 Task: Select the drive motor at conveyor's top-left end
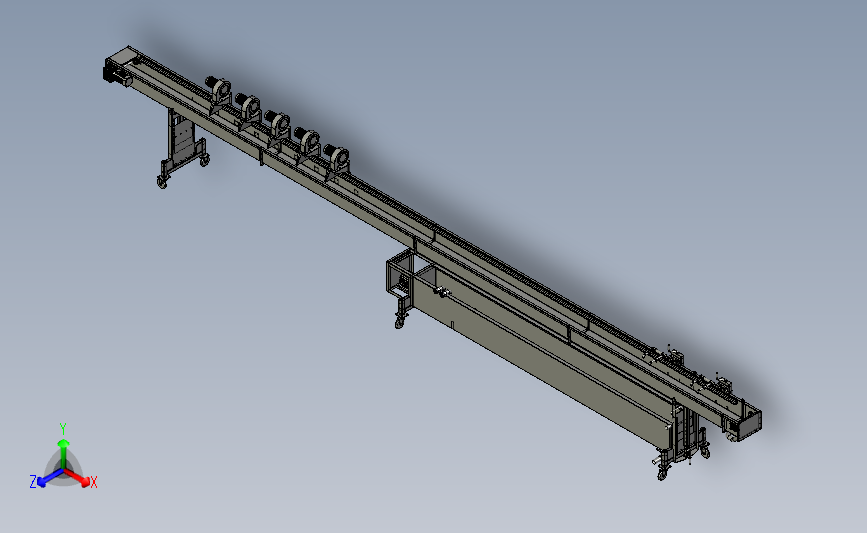(x=117, y=76)
